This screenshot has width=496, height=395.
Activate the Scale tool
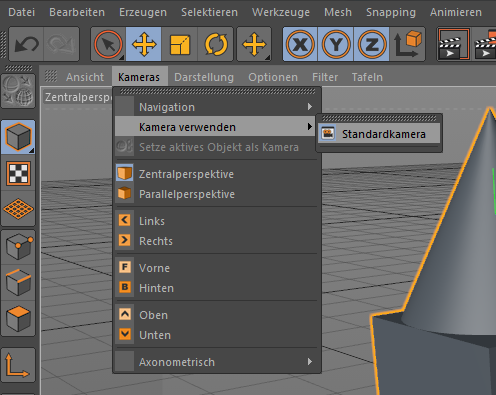180,44
